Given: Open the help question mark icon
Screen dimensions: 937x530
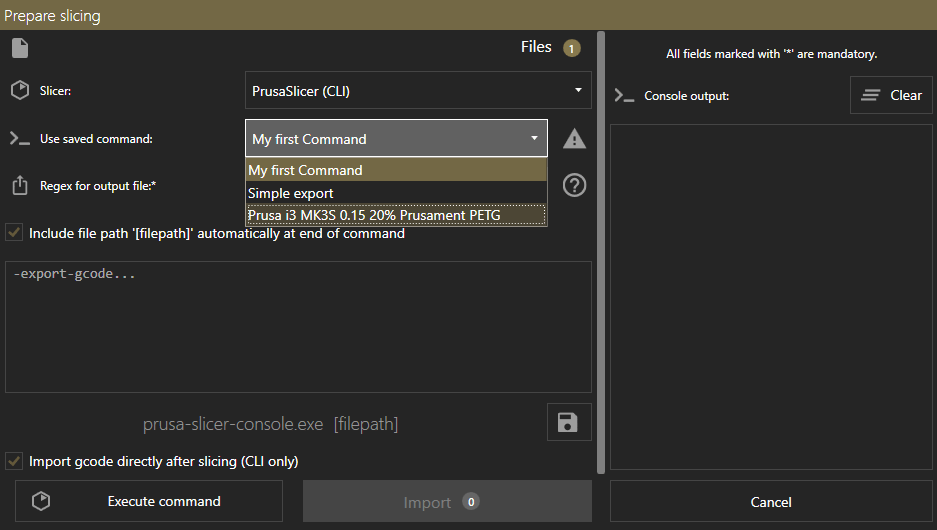Looking at the screenshot, I should point(574,185).
